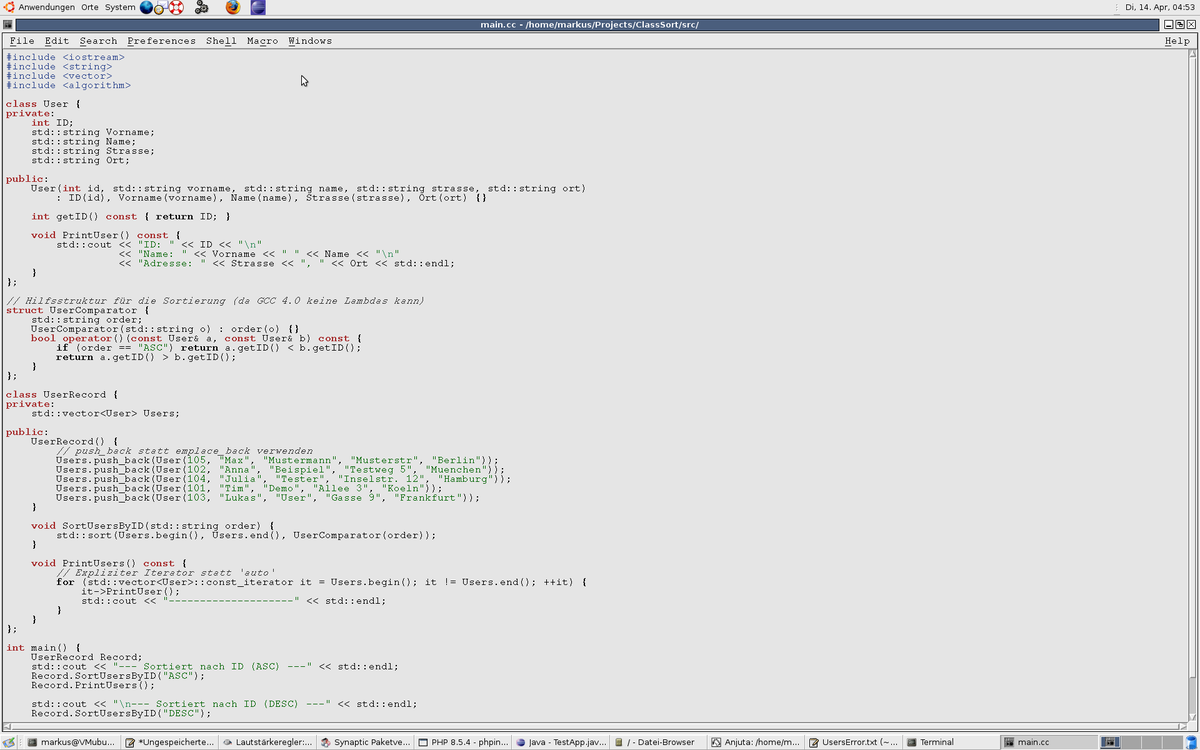Click the 'struct UserComparator {' line
The image size is (1200, 750).
pyautogui.click(x=78, y=310)
